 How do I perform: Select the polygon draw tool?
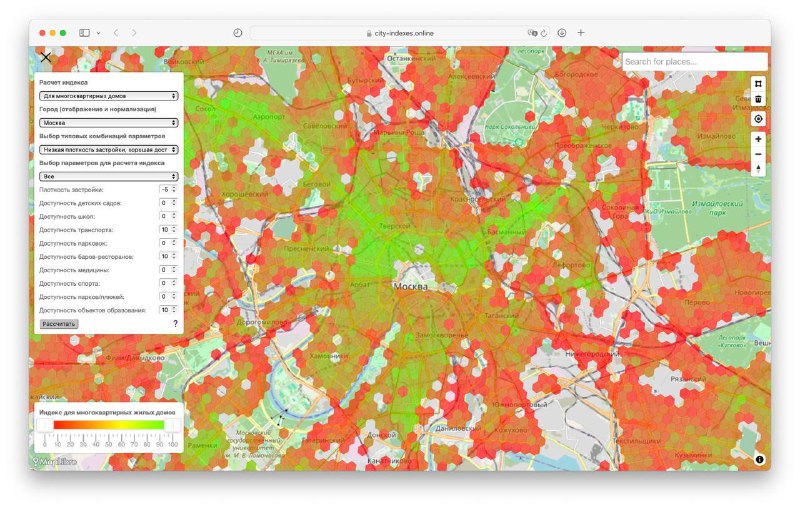[758, 84]
